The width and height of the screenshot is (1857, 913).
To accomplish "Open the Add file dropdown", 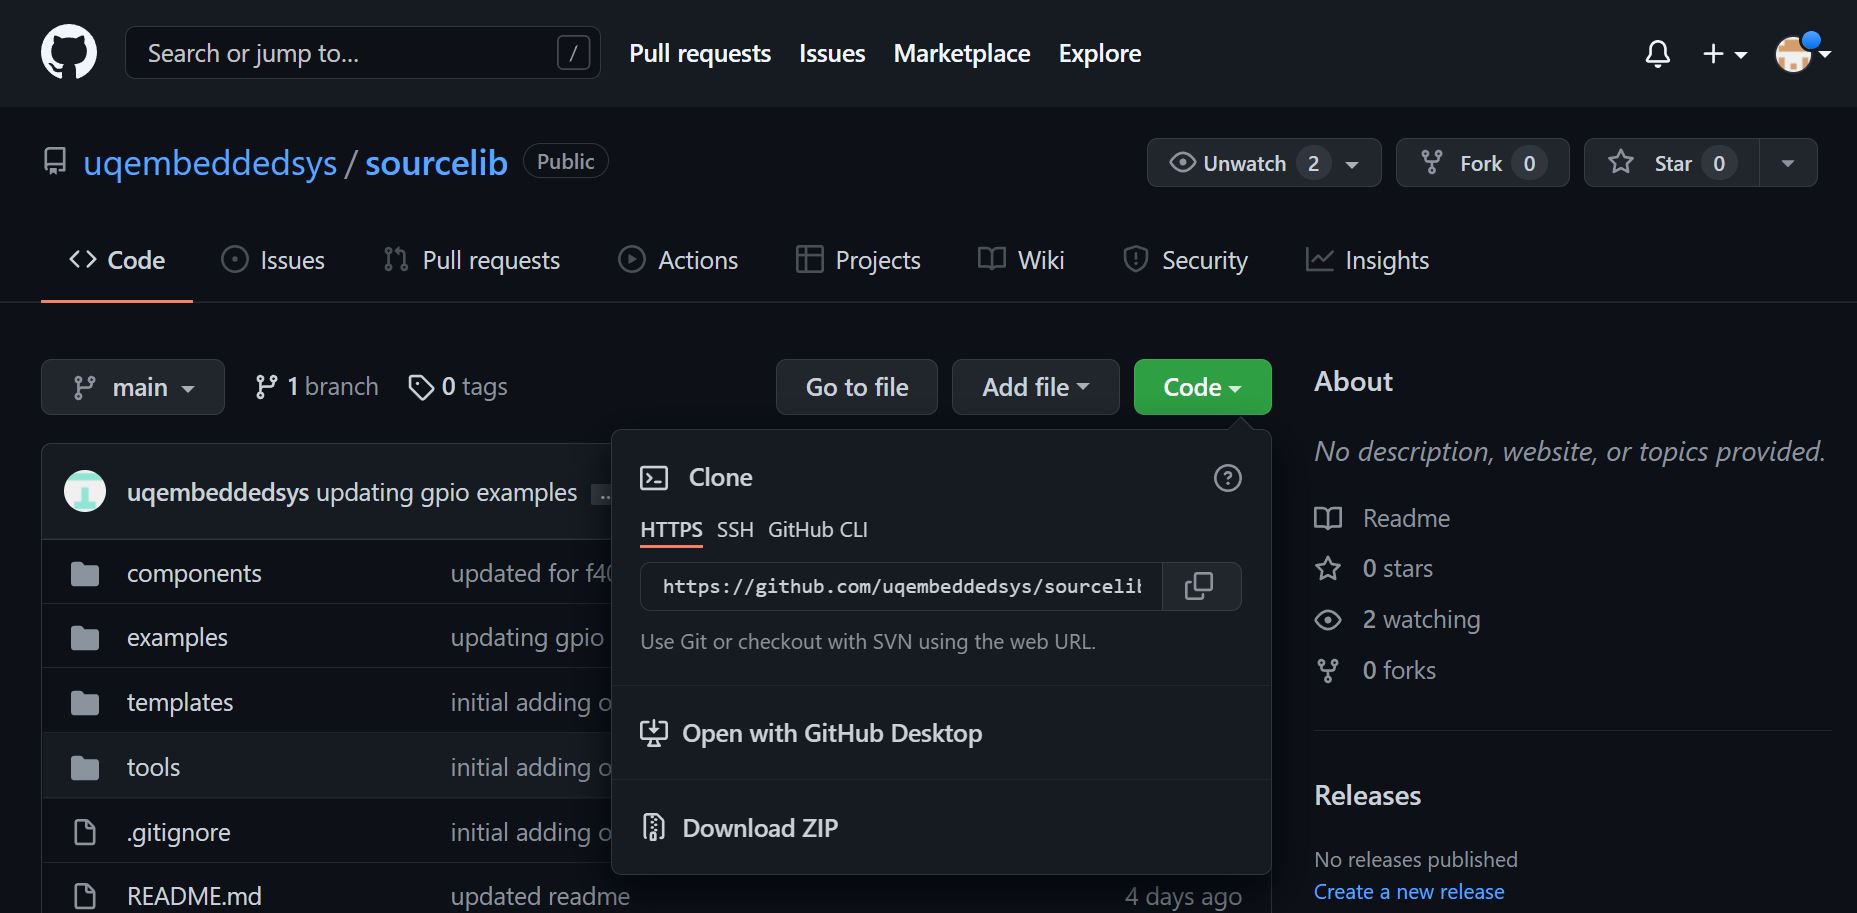I will [1035, 387].
